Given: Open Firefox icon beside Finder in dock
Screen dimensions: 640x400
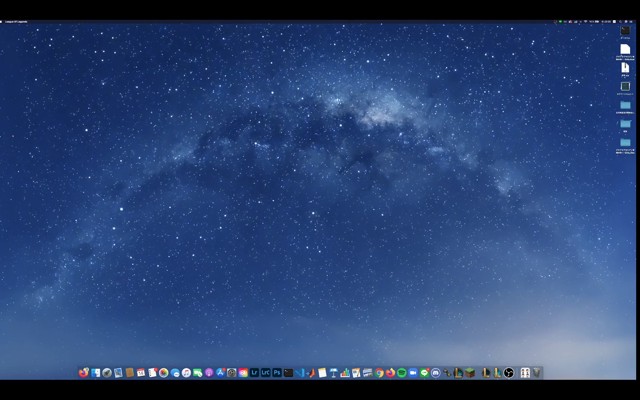Looking at the screenshot, I should [84, 373].
